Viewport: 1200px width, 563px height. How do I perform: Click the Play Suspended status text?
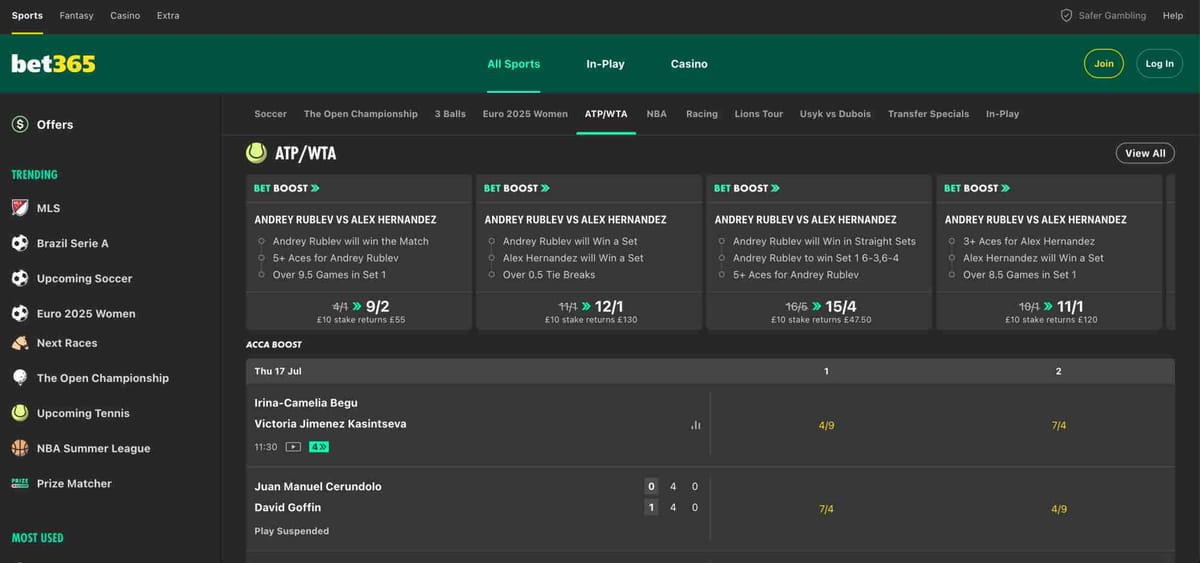pyautogui.click(x=292, y=531)
